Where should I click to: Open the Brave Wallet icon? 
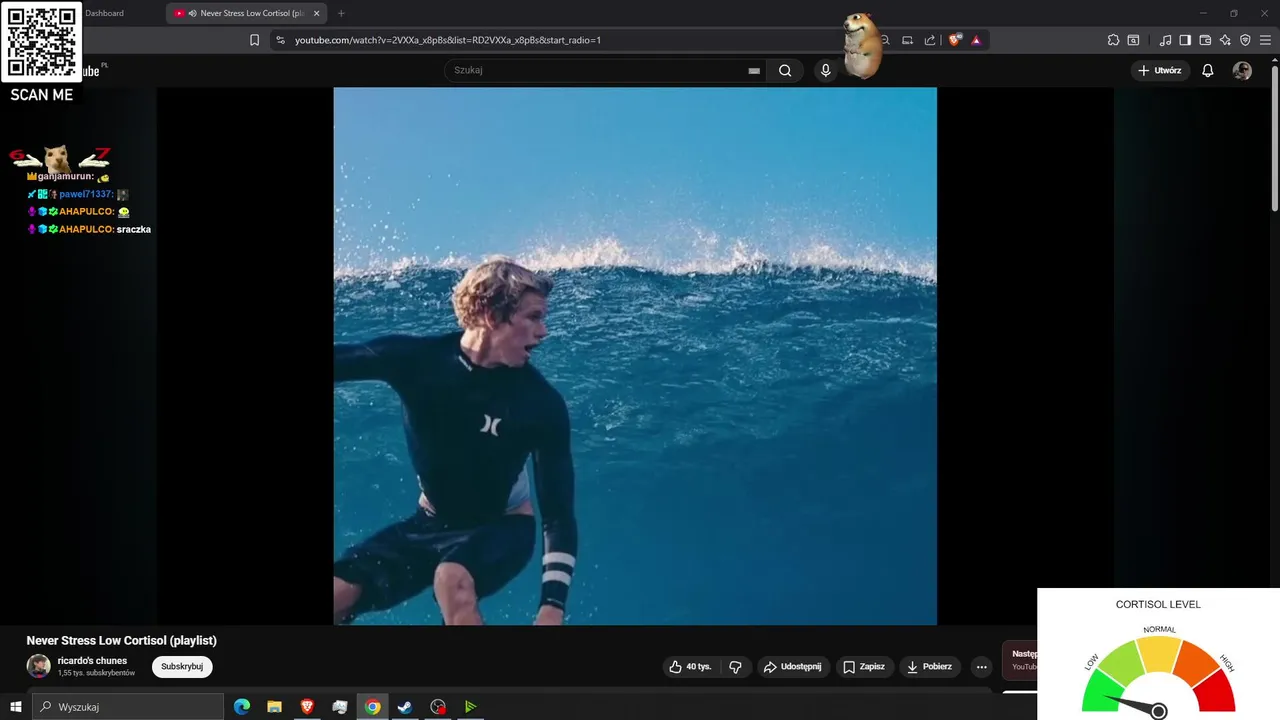pyautogui.click(x=1205, y=40)
